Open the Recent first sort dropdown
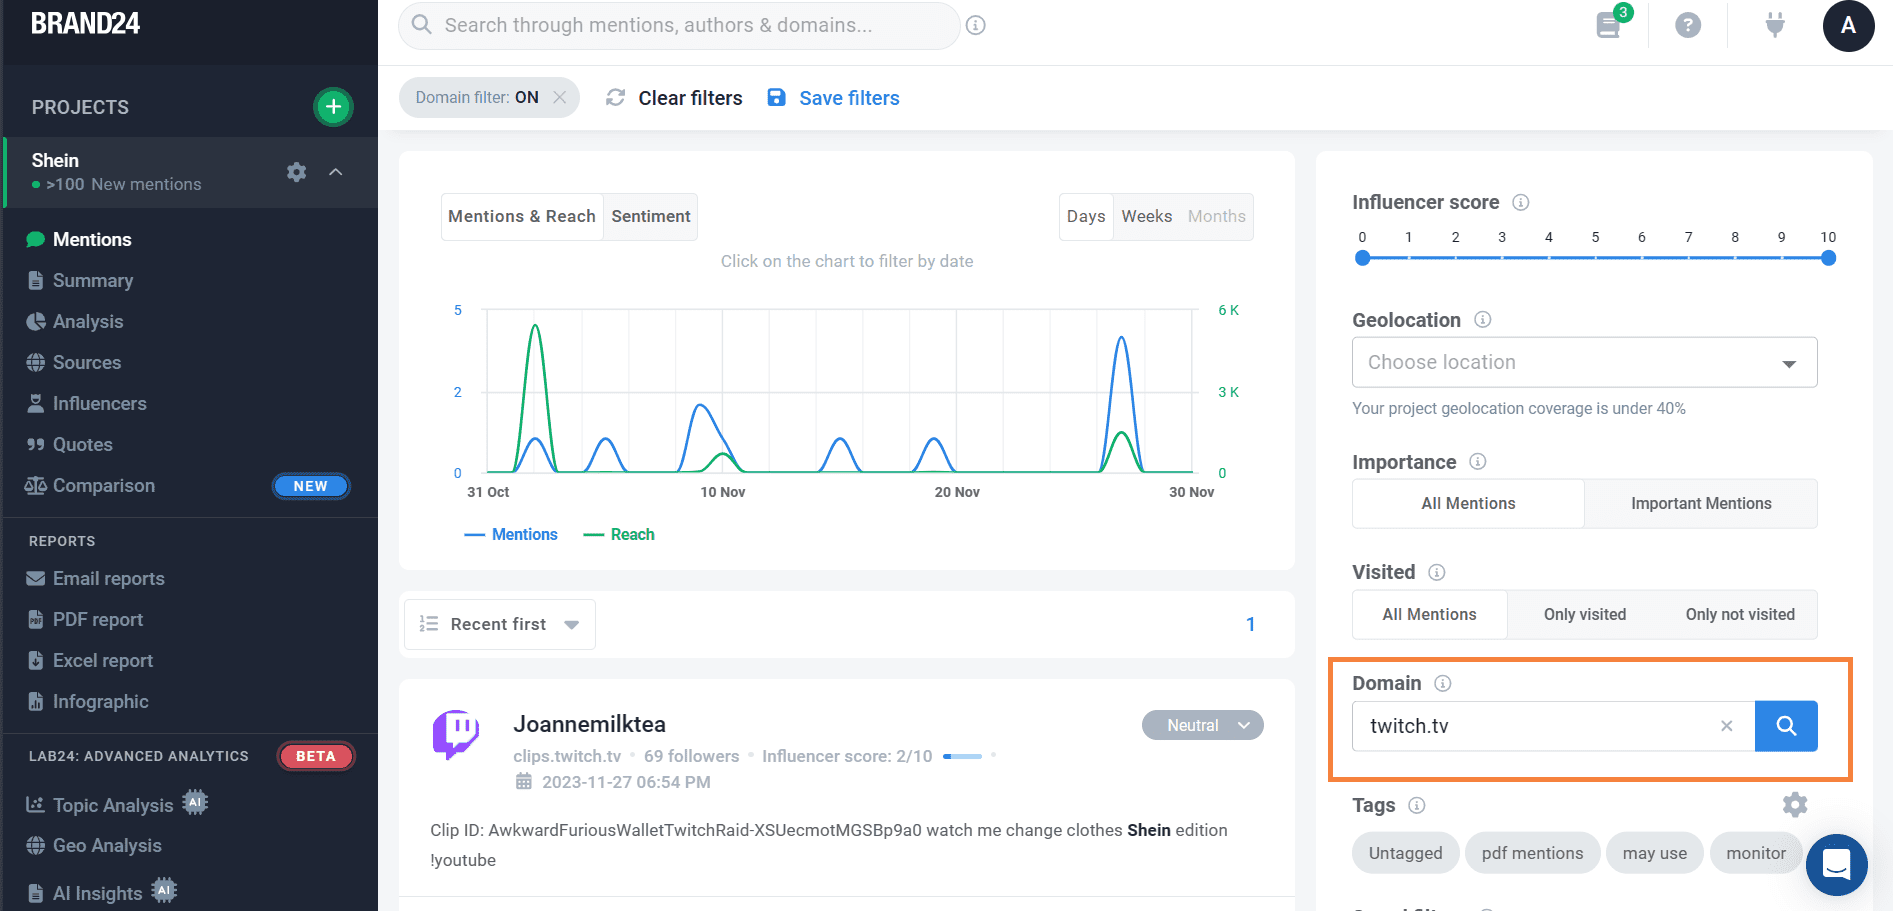Image resolution: width=1893 pixels, height=911 pixels. tap(499, 624)
